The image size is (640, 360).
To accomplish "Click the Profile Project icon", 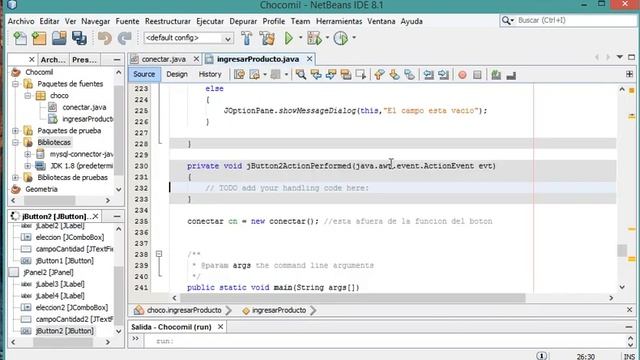I will [340, 38].
